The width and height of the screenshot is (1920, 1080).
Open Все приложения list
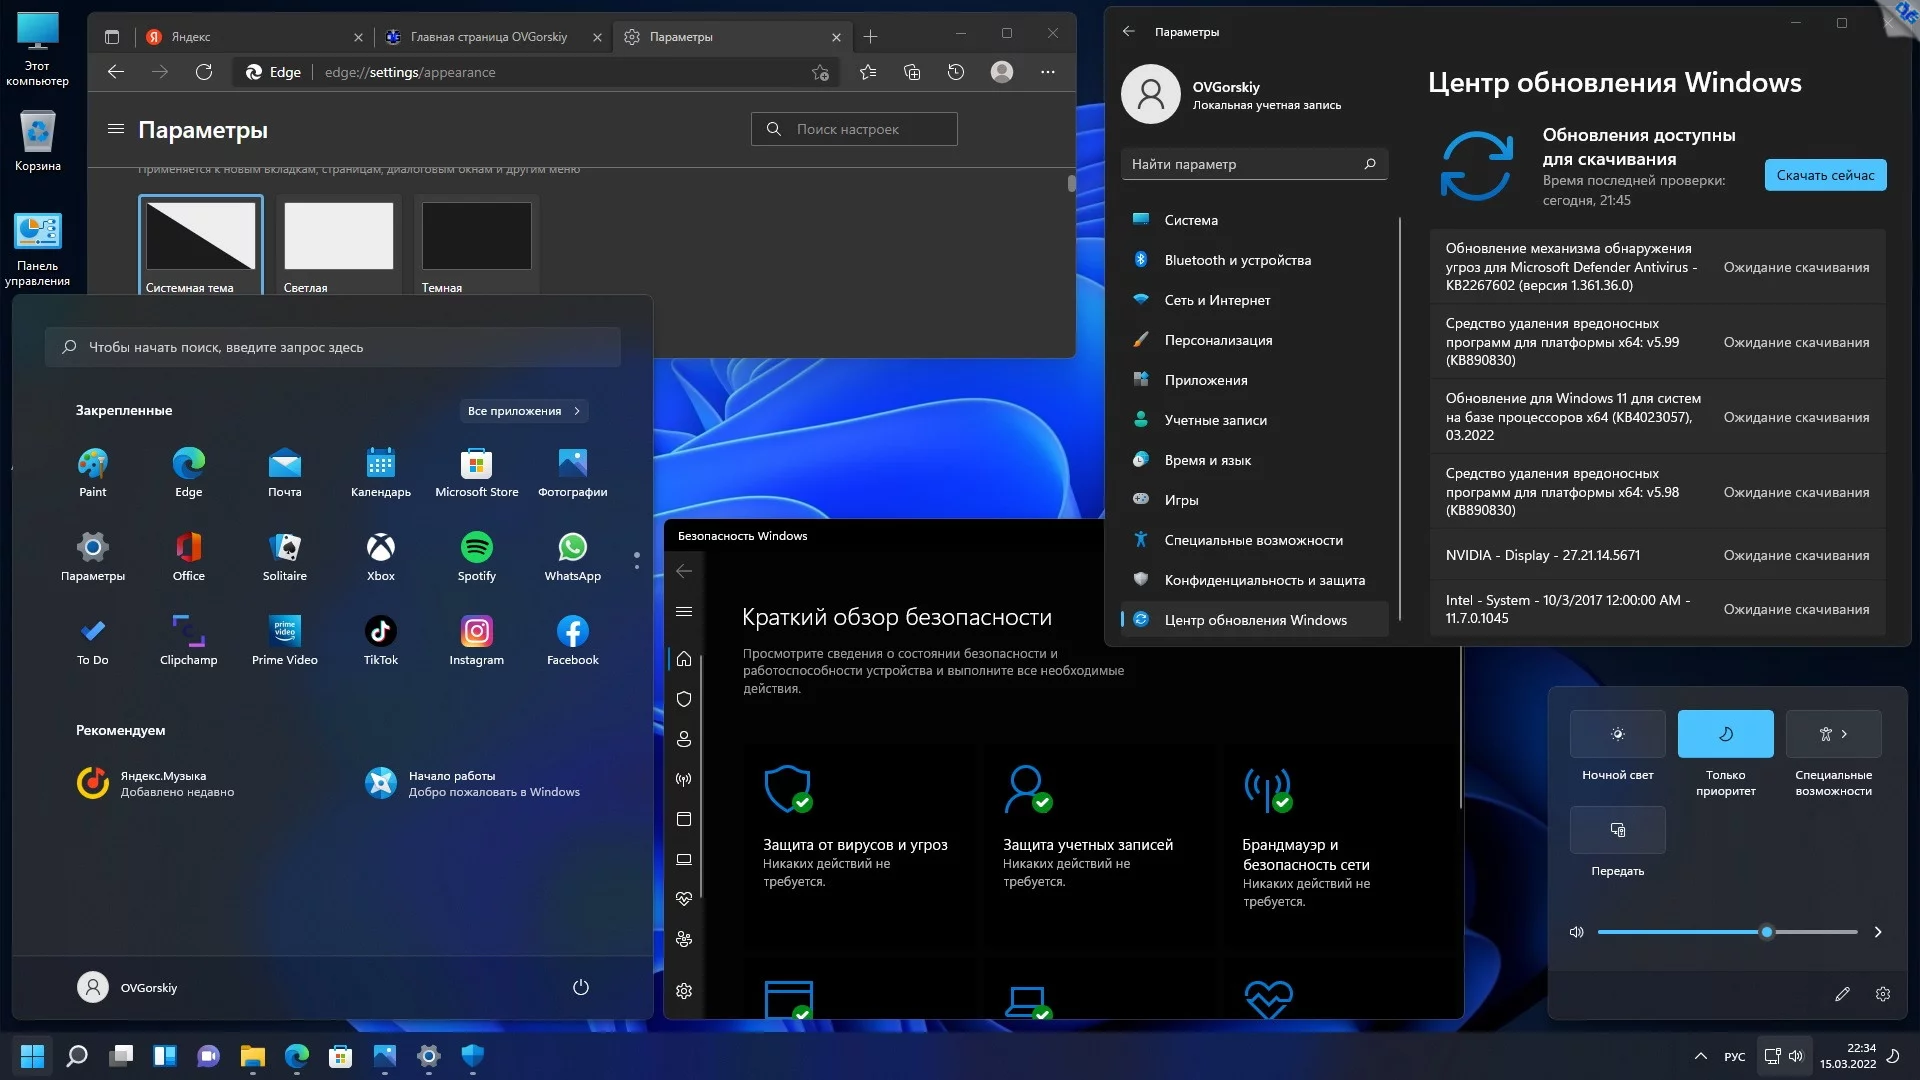(x=523, y=411)
